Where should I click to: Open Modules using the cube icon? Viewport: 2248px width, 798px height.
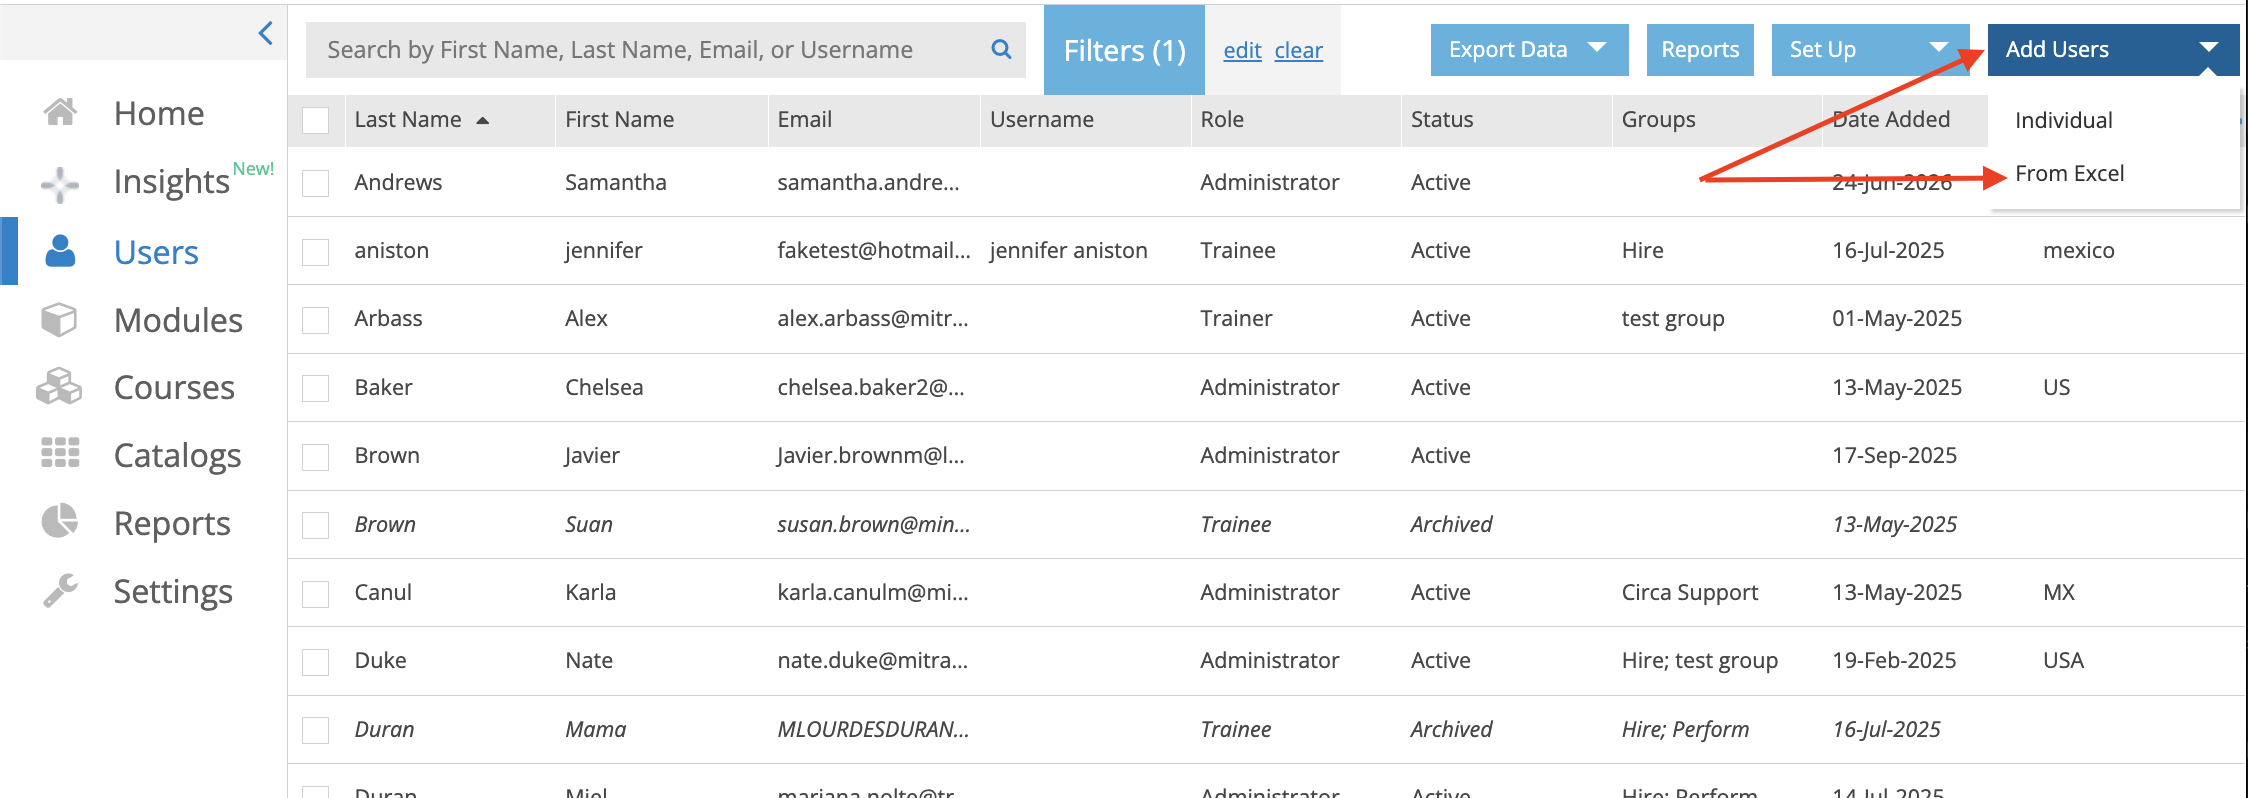coord(59,320)
